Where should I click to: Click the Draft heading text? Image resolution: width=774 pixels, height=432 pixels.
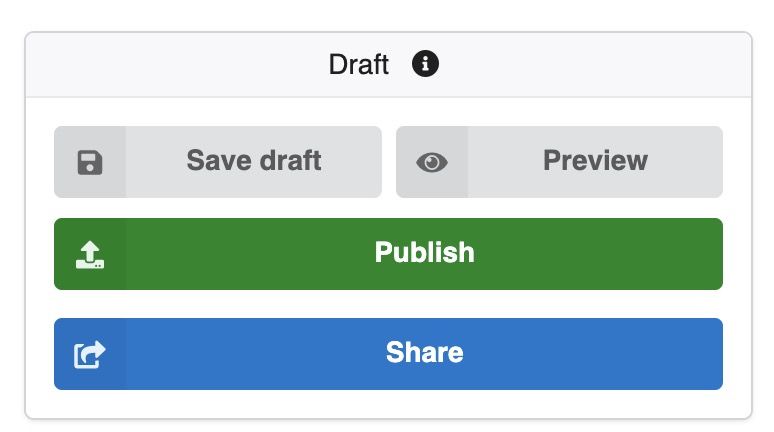coord(359,64)
